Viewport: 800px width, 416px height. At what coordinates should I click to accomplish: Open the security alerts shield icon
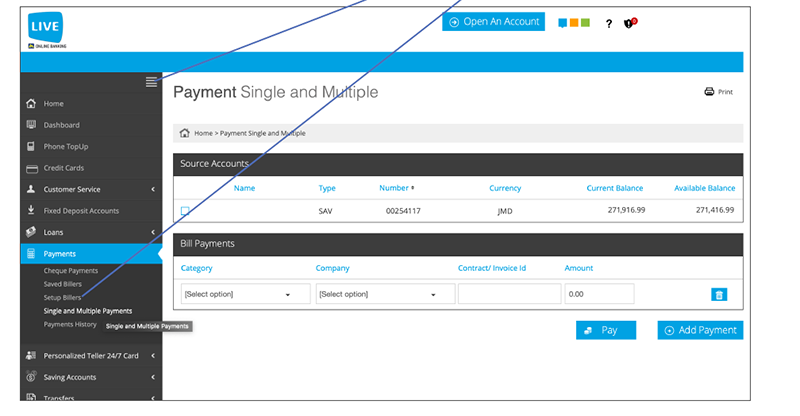(x=630, y=23)
